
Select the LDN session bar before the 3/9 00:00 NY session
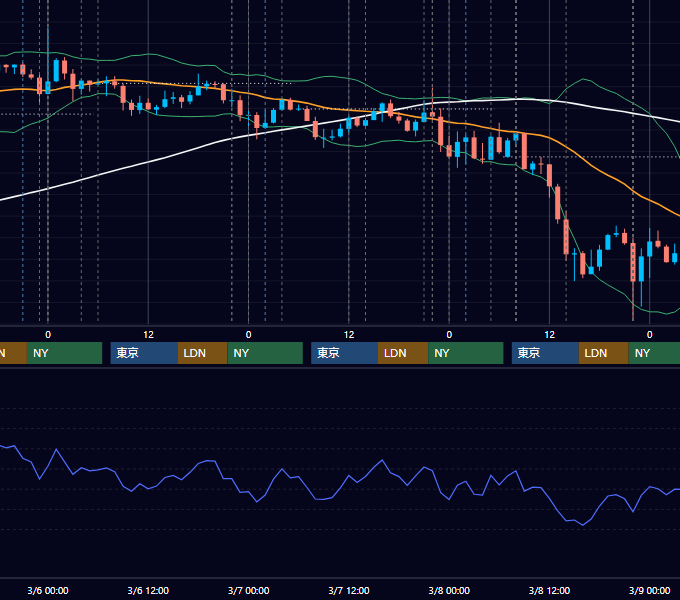pyautogui.click(x=604, y=353)
